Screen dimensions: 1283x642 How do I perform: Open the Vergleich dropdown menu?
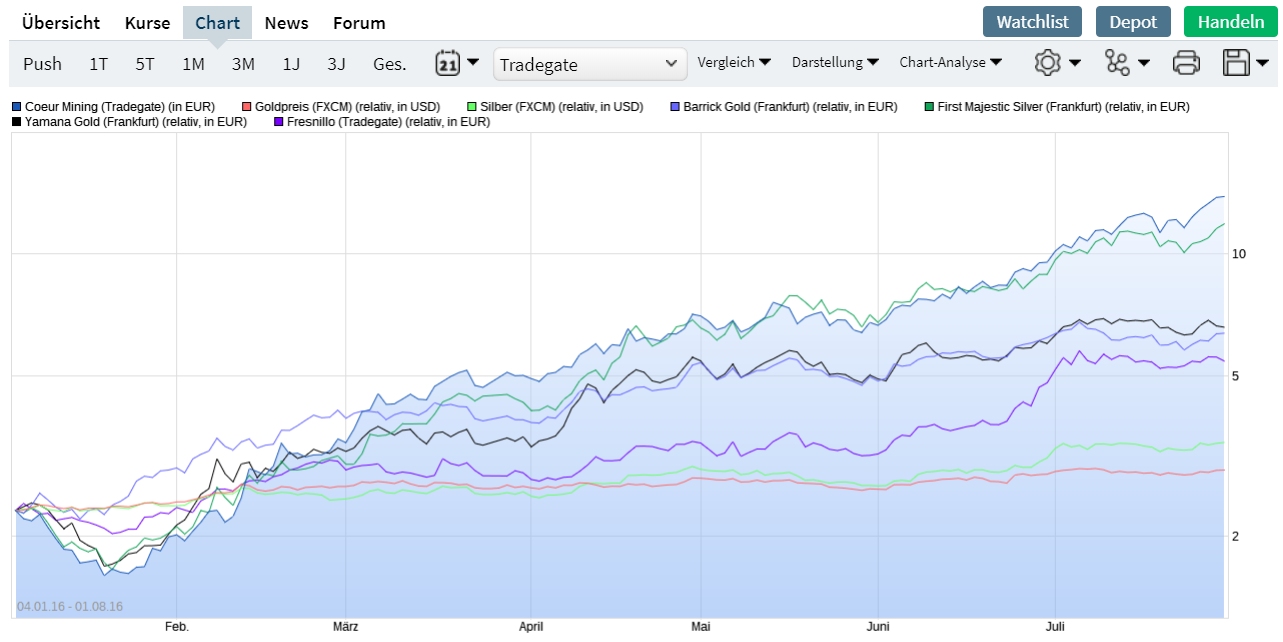[x=735, y=62]
